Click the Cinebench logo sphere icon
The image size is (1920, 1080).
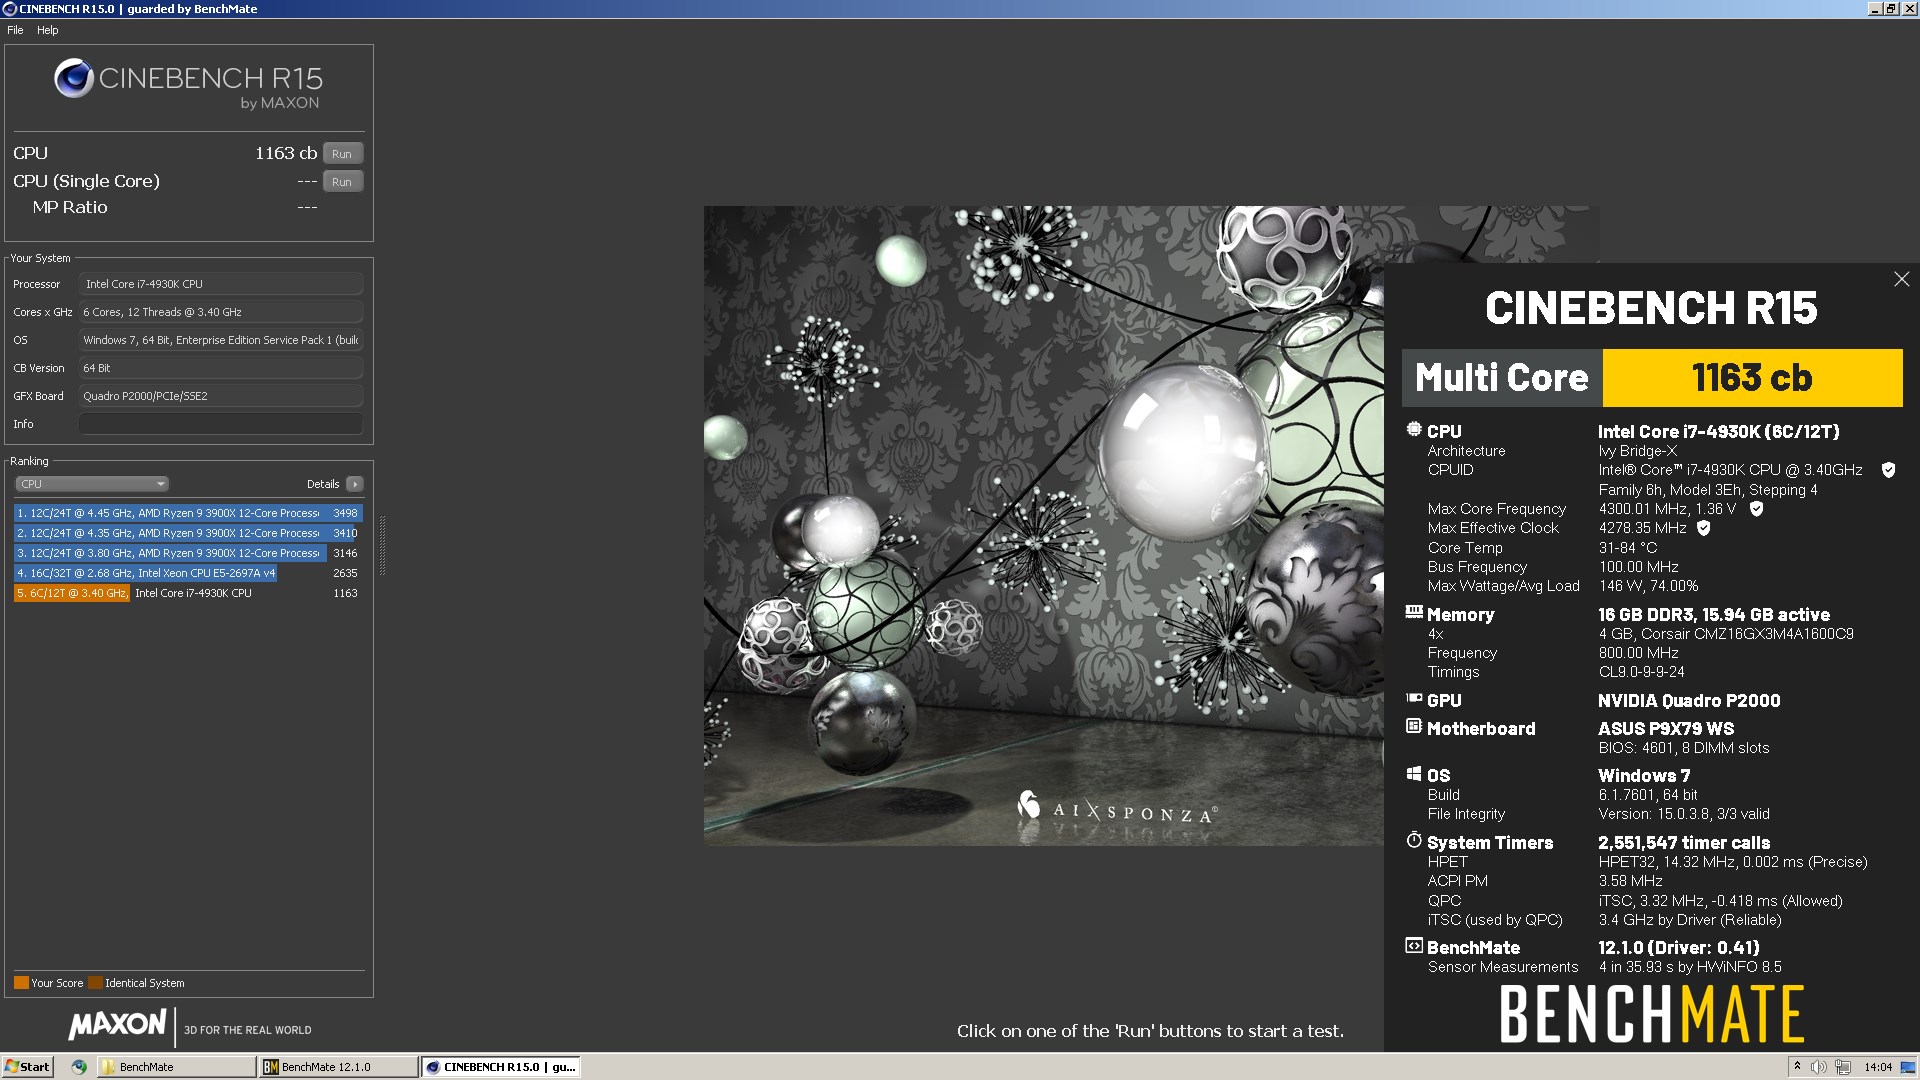(x=73, y=78)
